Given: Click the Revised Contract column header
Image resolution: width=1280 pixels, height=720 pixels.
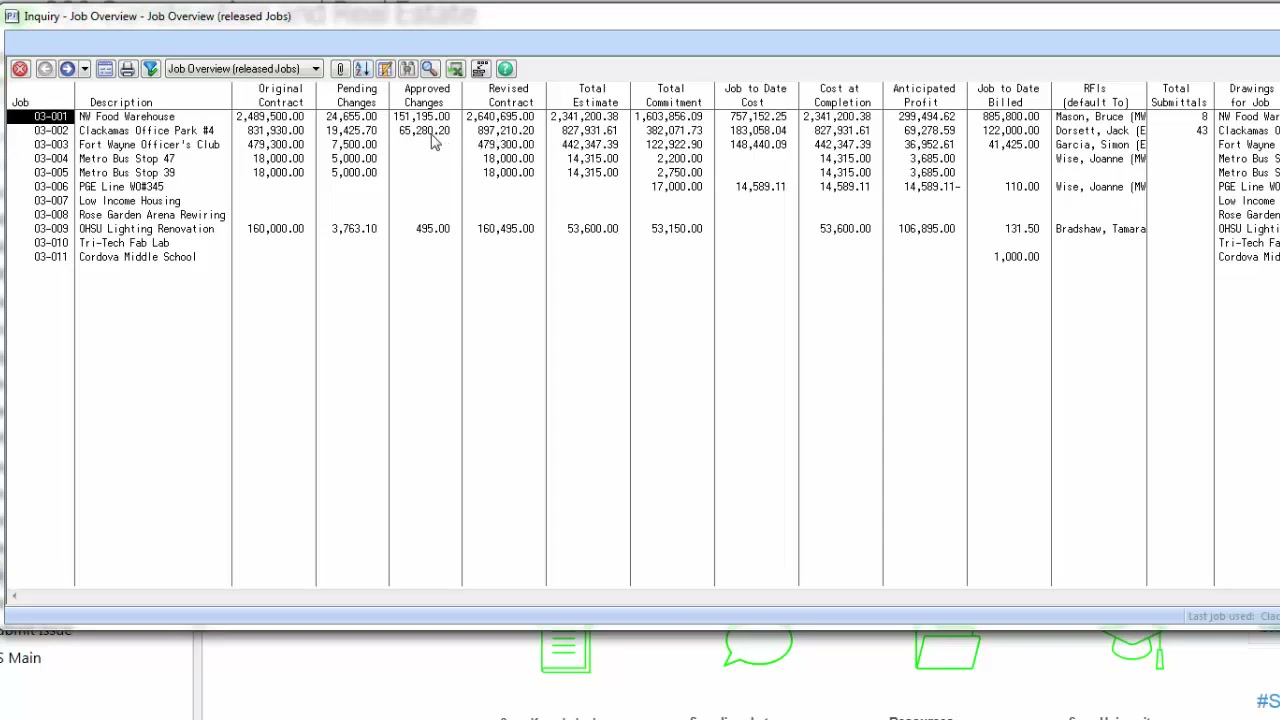Looking at the screenshot, I should pos(509,96).
